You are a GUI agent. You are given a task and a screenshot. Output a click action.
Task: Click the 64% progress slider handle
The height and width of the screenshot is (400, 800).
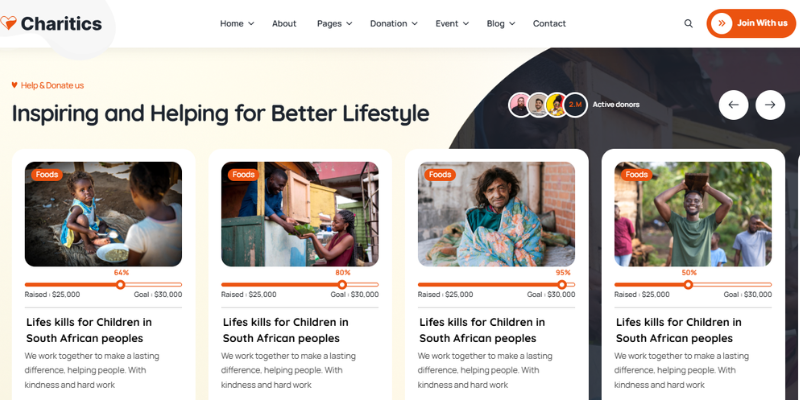tap(120, 285)
